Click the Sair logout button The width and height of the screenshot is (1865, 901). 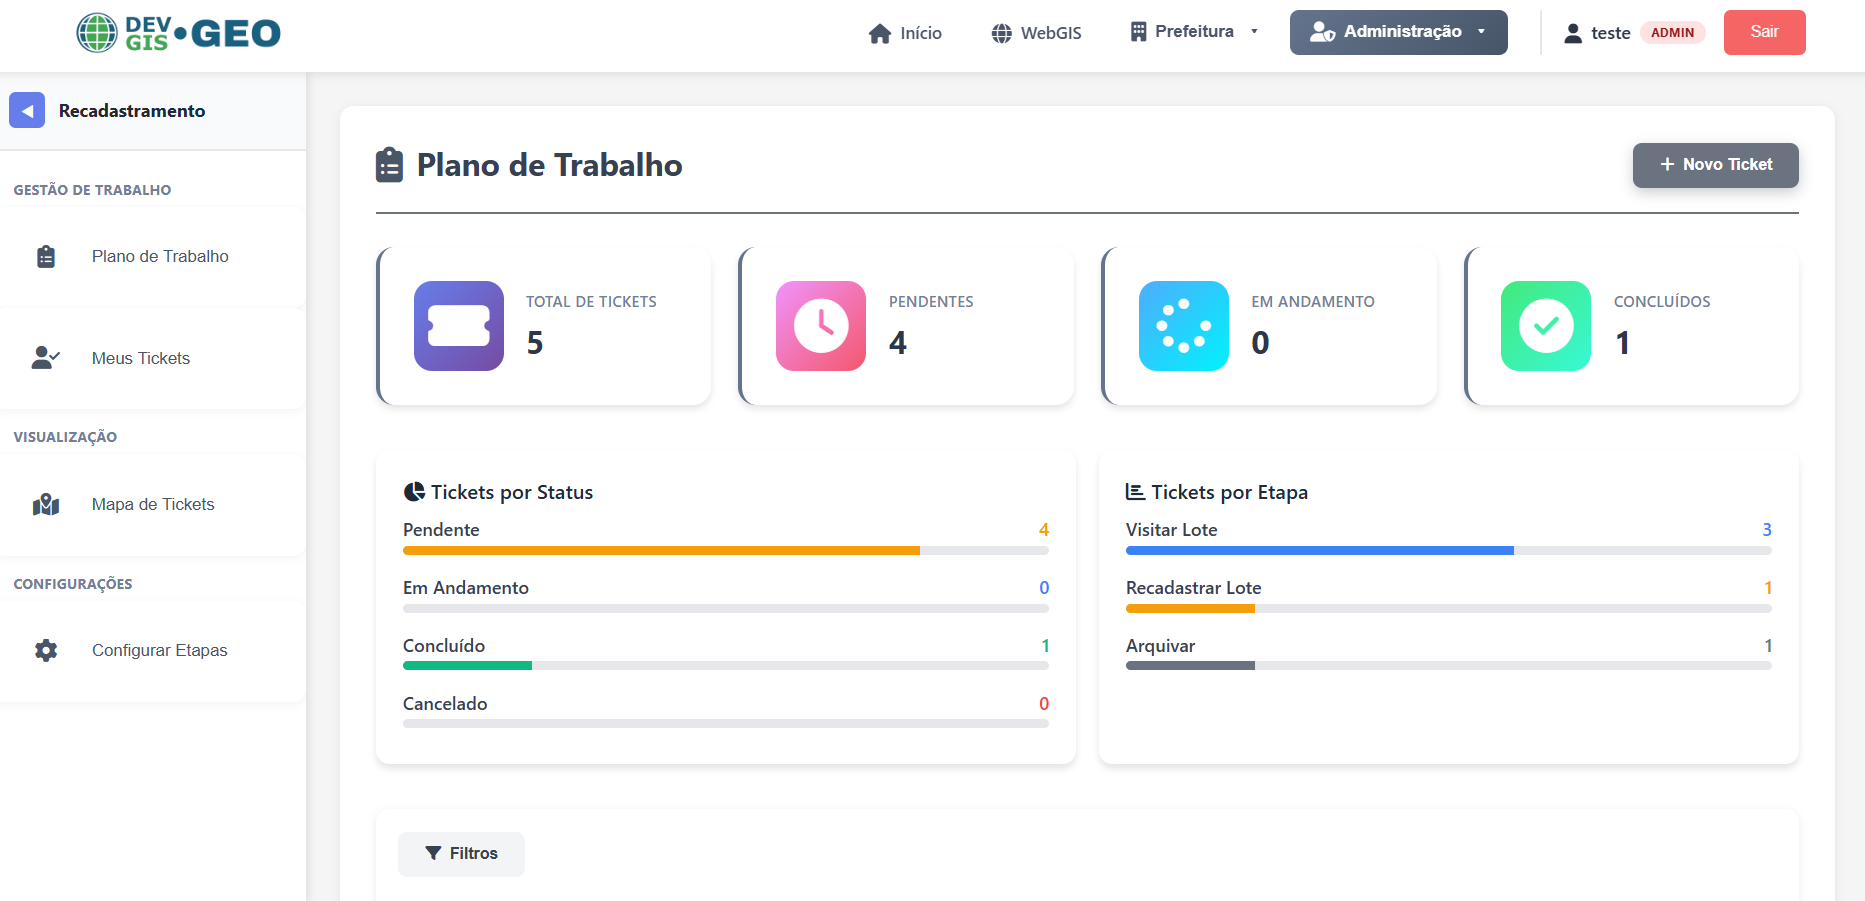click(x=1763, y=31)
